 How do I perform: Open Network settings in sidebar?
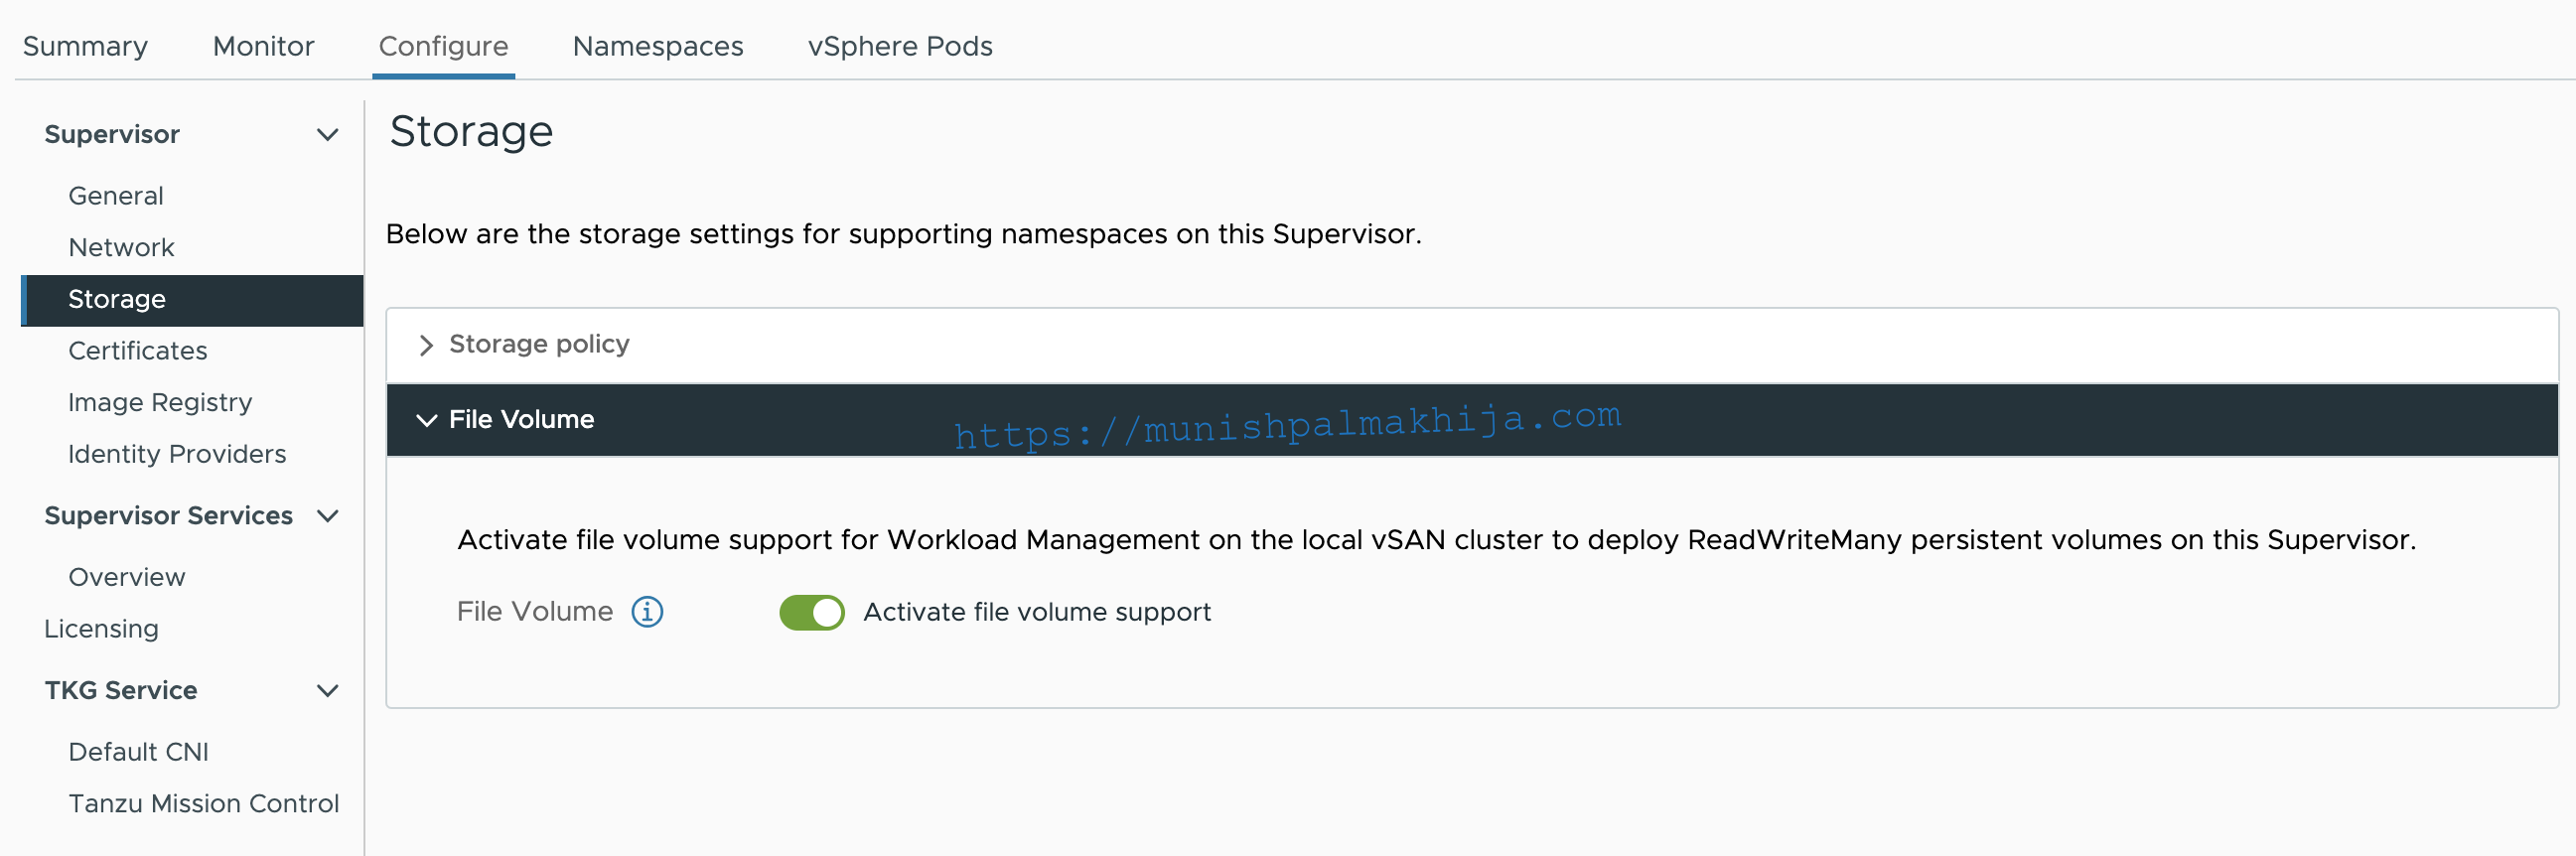click(121, 247)
